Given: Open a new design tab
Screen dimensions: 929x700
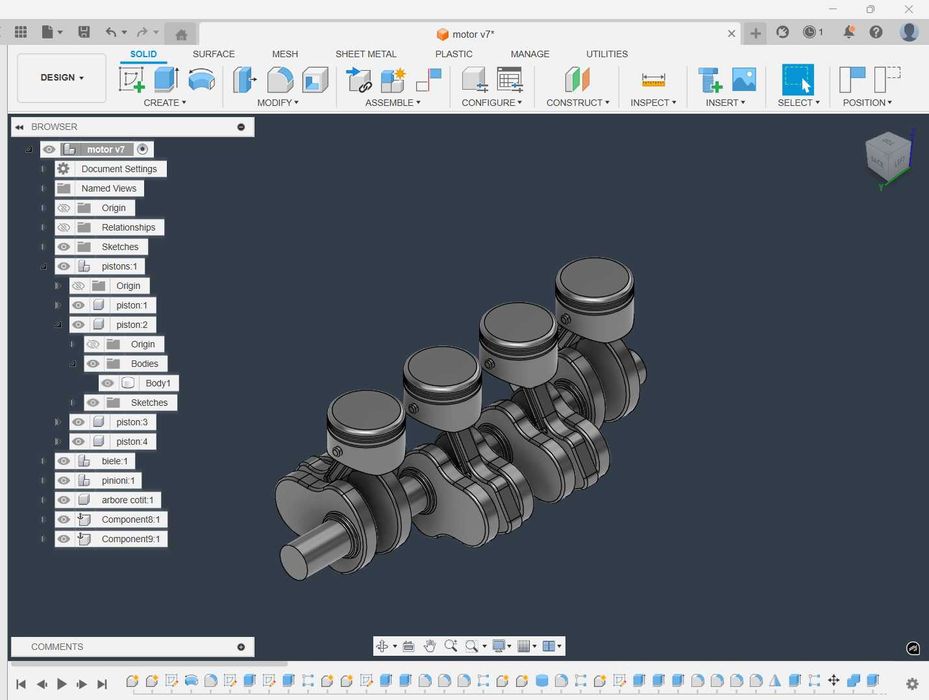Looking at the screenshot, I should (755, 33).
